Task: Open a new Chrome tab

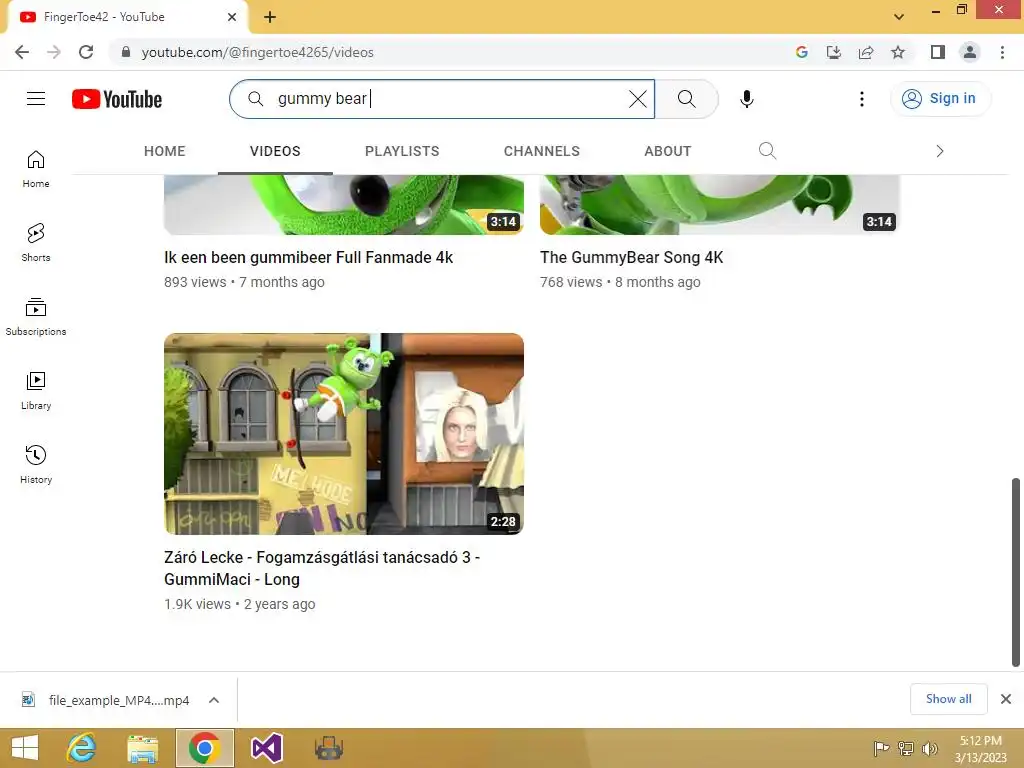Action: pos(270,17)
